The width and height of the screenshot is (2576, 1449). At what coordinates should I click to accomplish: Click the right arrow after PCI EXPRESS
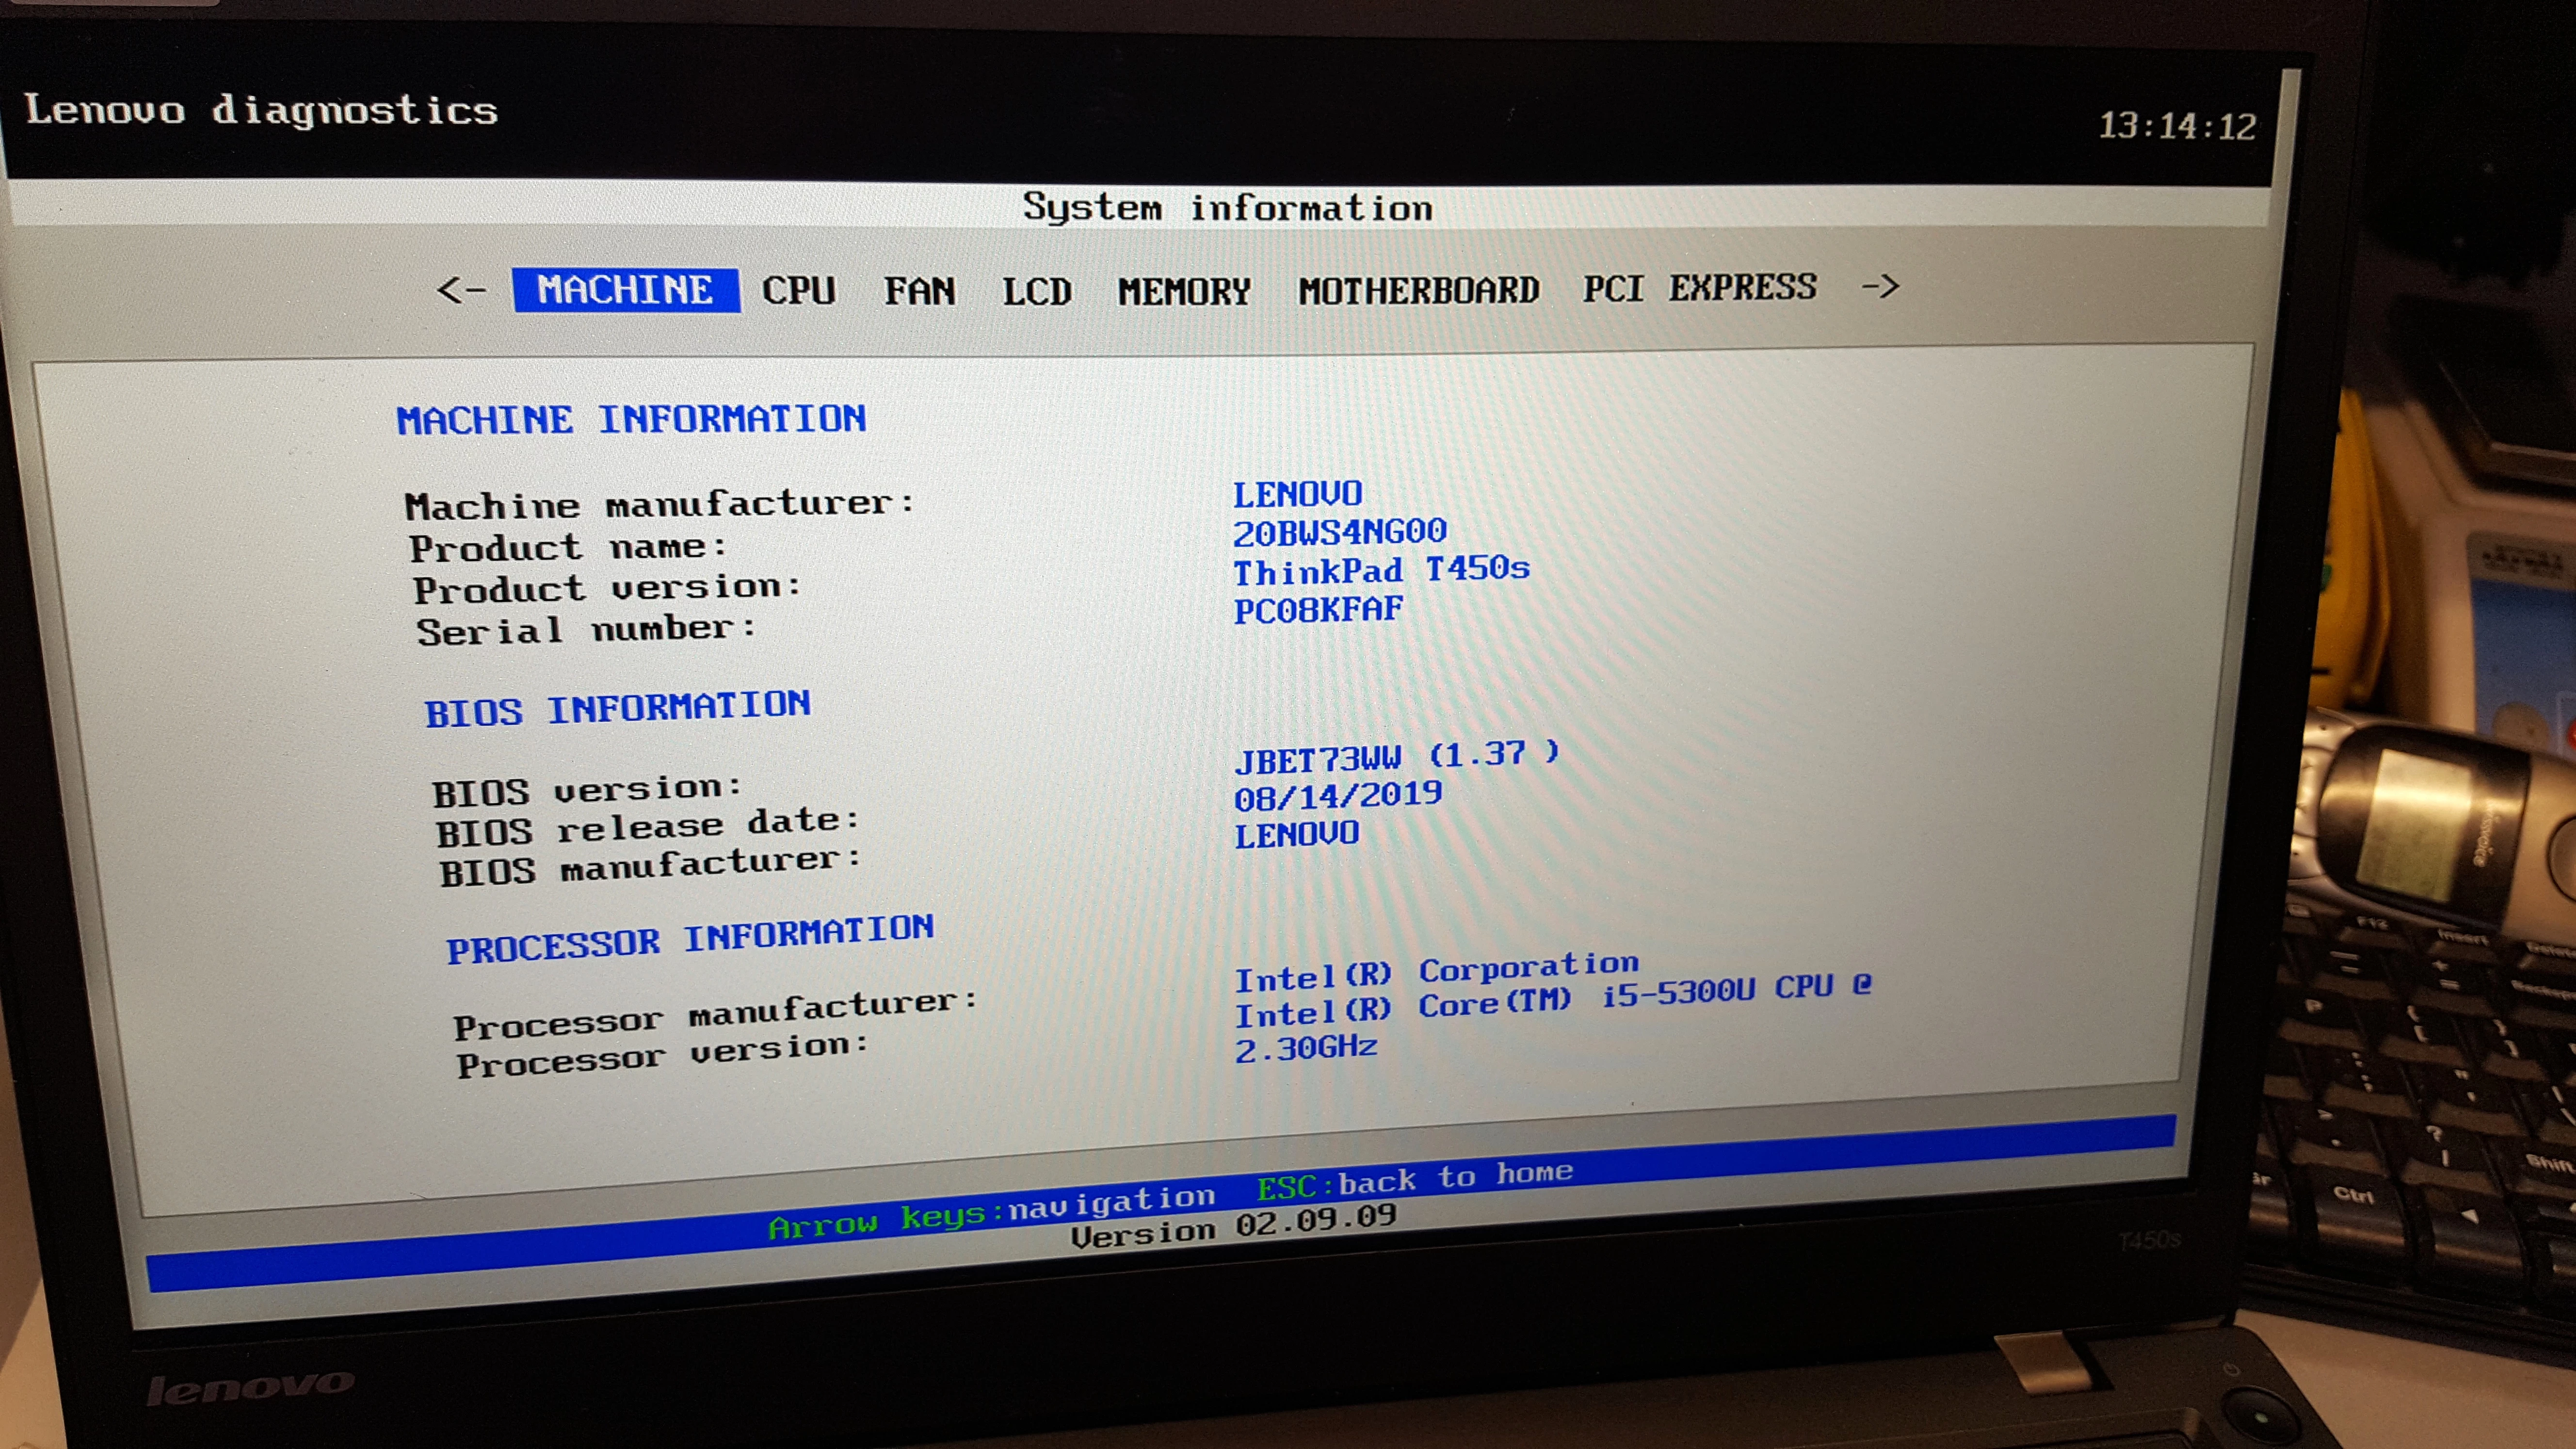click(x=1880, y=286)
